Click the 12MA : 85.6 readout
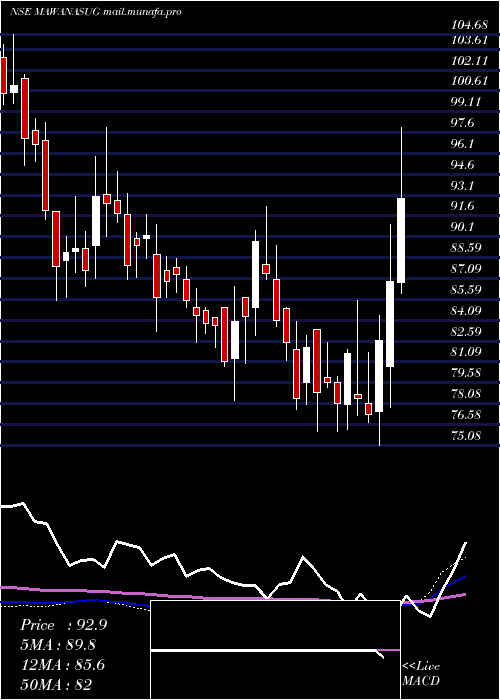The width and height of the screenshot is (500, 700). pos(62,665)
